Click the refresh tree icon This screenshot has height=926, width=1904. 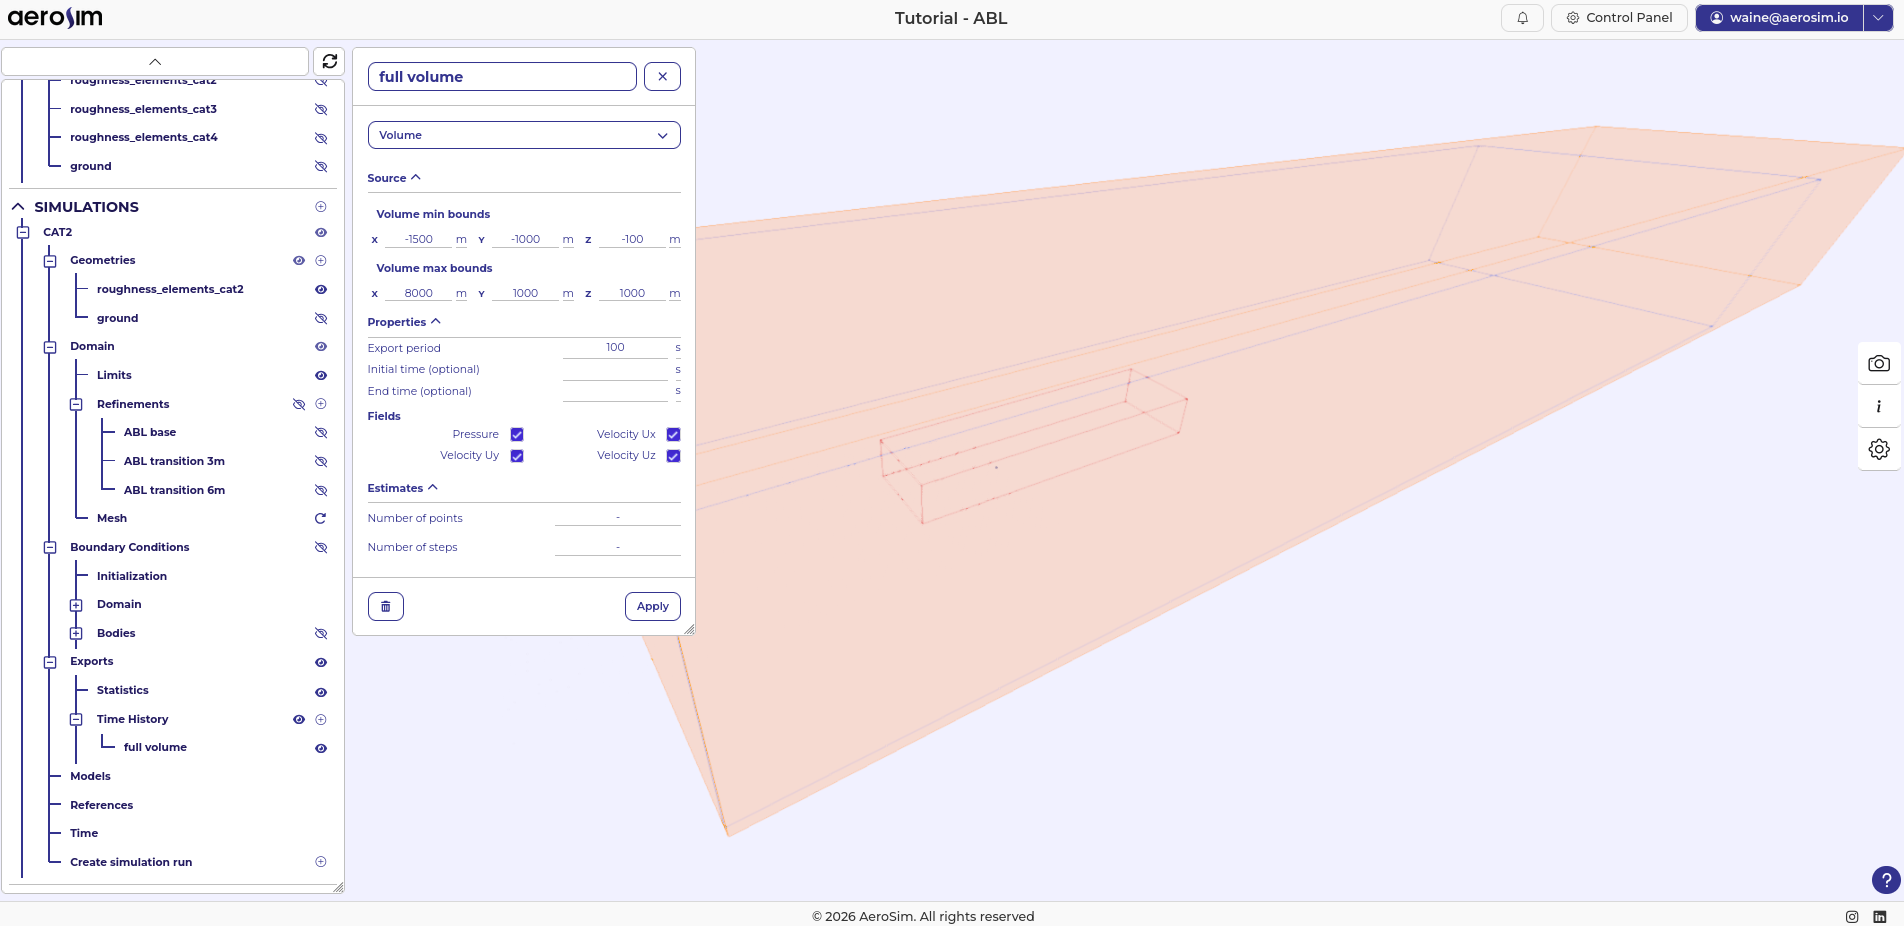pos(329,61)
